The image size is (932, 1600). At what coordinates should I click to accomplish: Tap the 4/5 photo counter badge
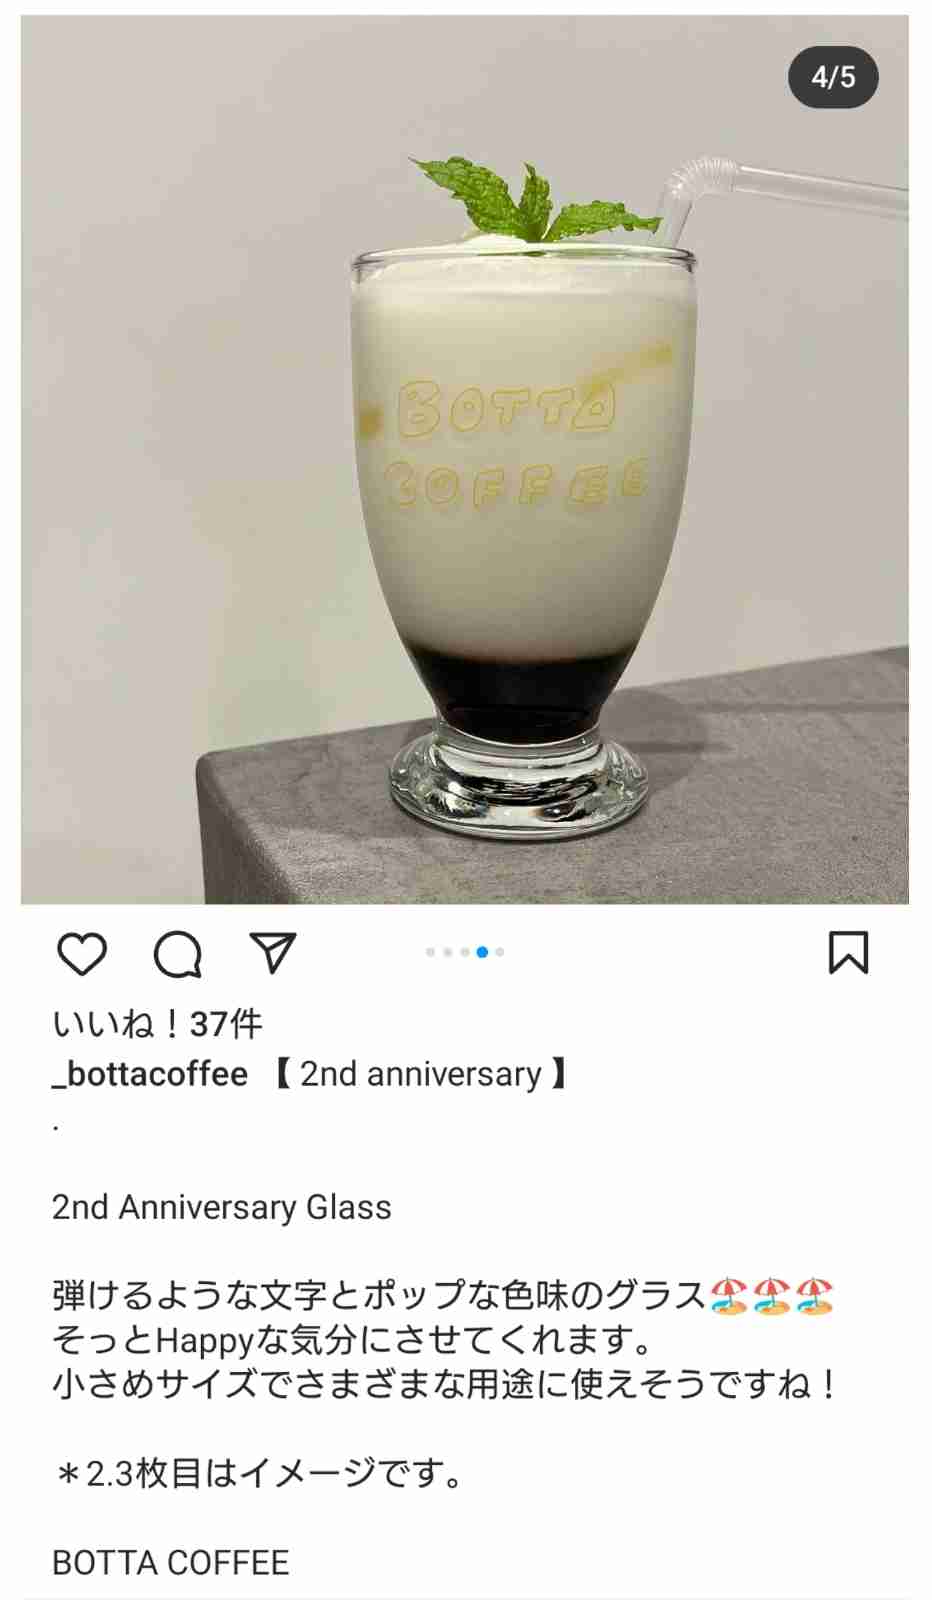coord(833,77)
